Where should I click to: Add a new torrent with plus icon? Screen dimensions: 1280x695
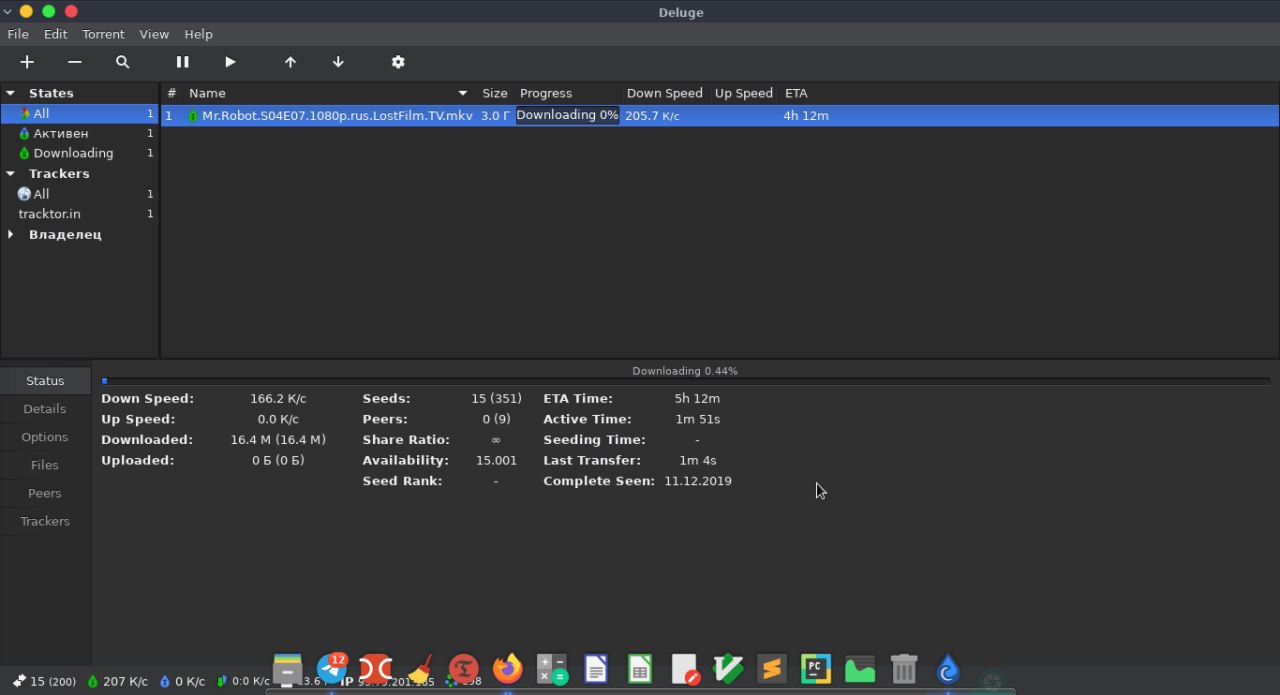(x=27, y=62)
